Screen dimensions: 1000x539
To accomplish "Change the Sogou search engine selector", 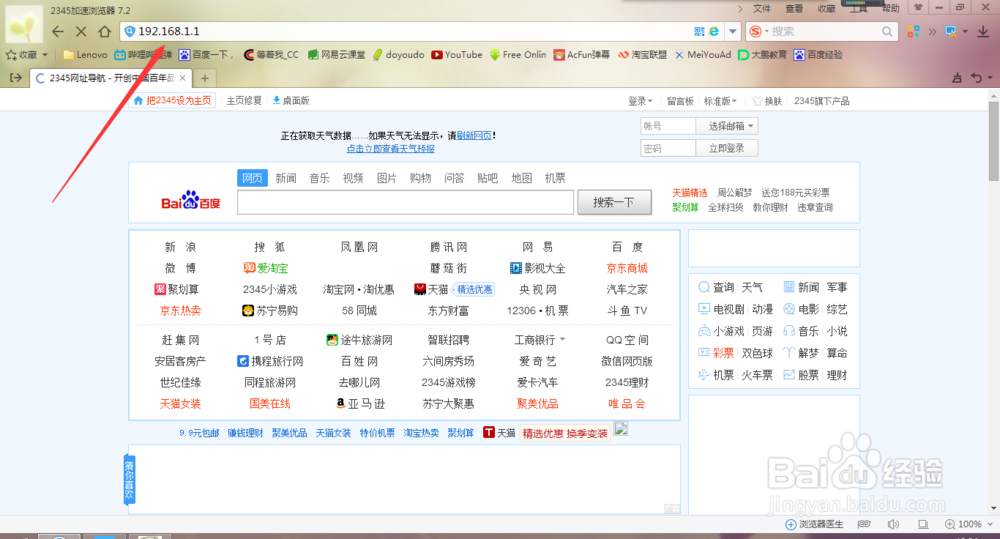I will coord(758,31).
